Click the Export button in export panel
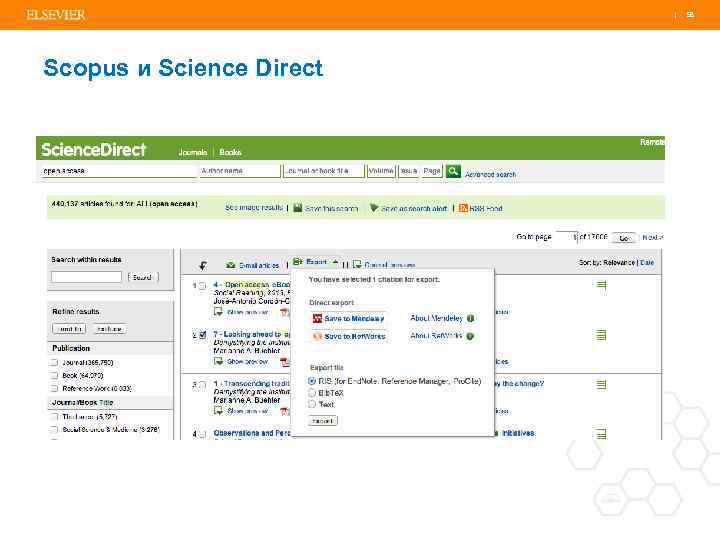The image size is (720, 540). (x=322, y=421)
